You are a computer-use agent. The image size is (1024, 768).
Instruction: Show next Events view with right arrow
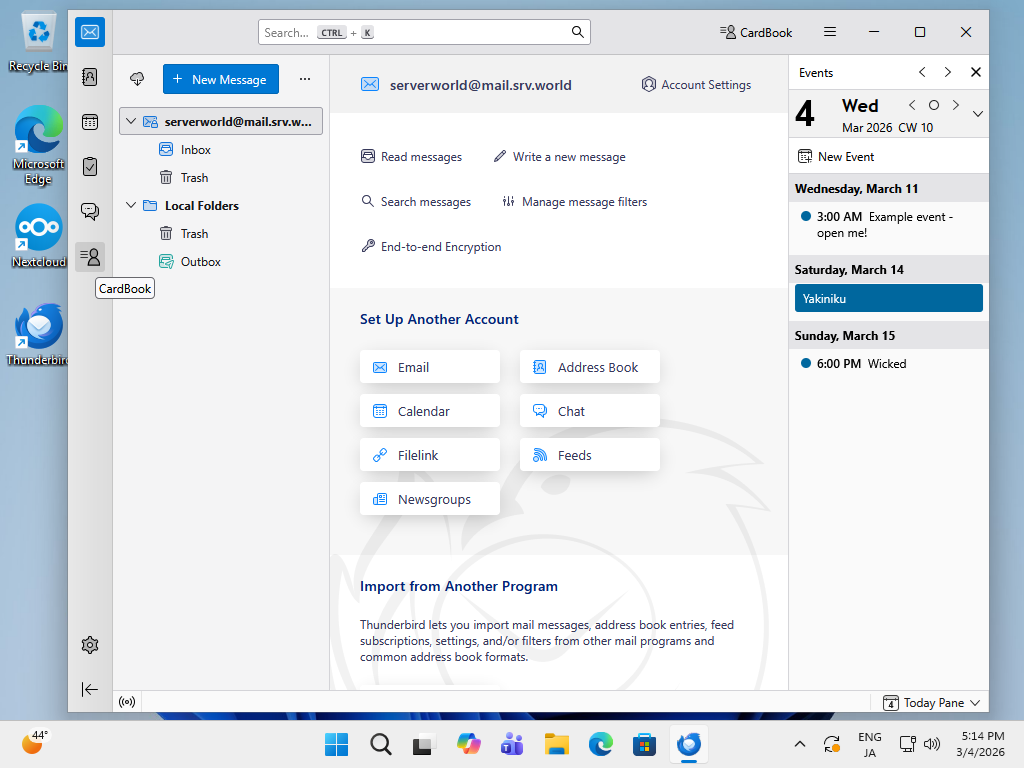(948, 72)
